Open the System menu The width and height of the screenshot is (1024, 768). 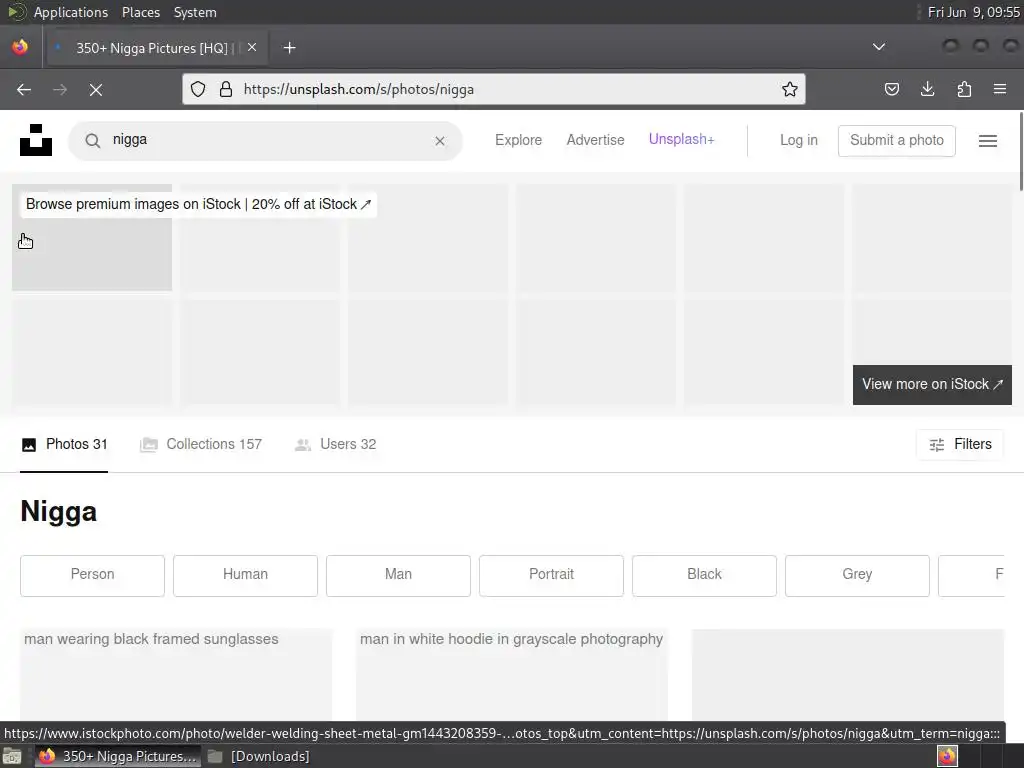pos(195,12)
